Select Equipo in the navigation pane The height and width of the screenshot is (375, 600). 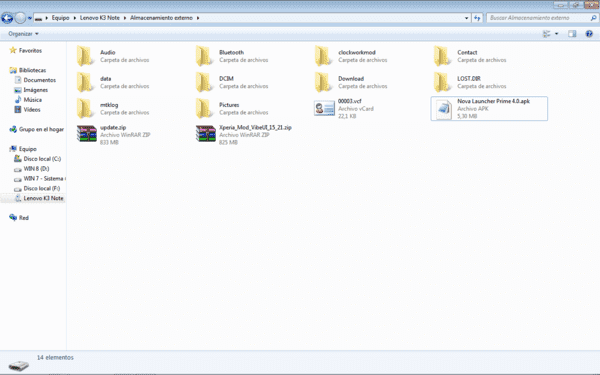[28, 149]
